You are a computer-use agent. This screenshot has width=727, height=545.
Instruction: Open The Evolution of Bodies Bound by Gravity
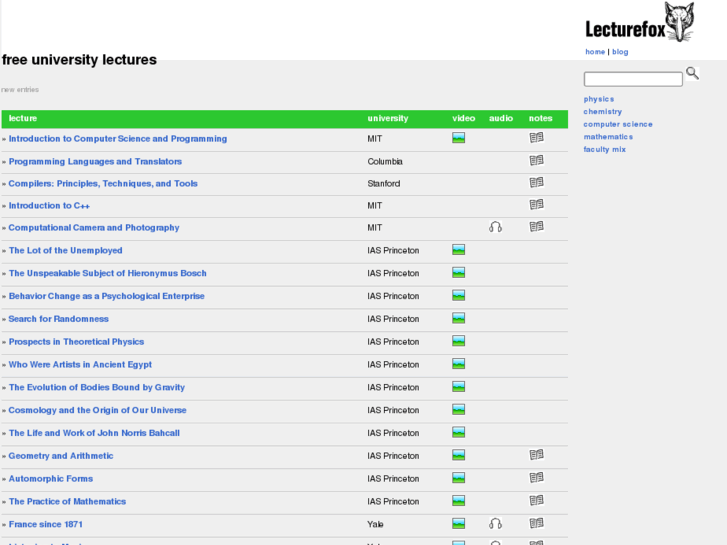click(x=96, y=387)
